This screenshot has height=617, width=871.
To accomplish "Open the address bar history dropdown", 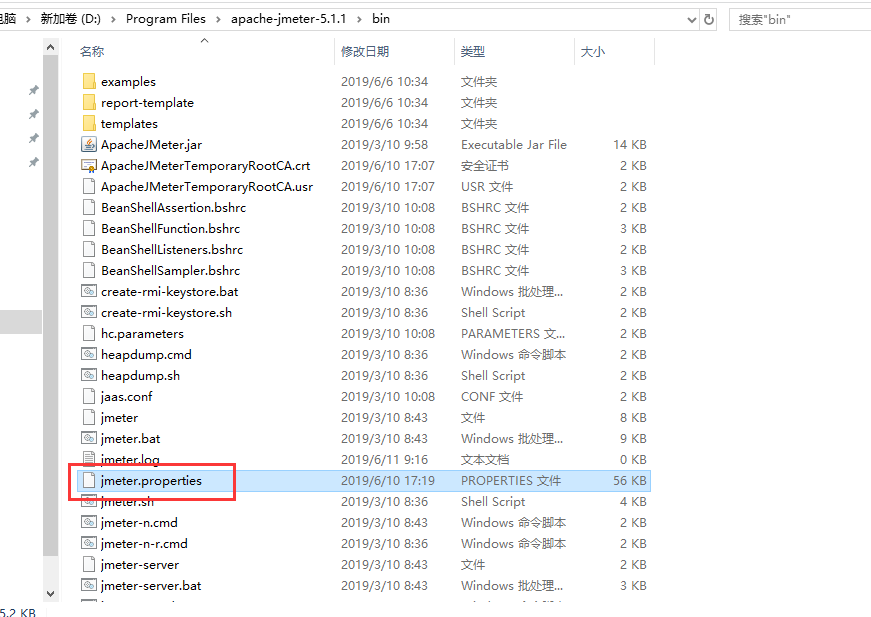I will (x=692, y=19).
